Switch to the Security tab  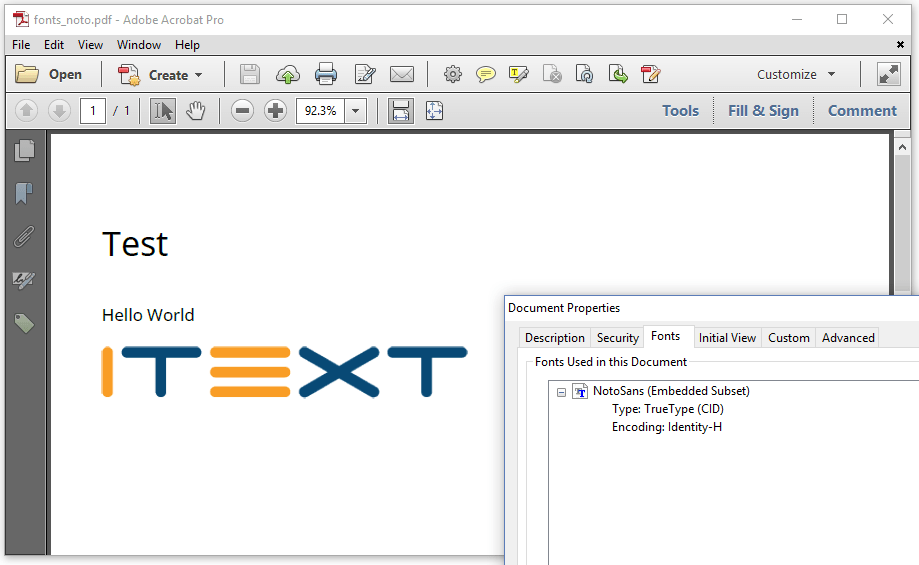617,338
